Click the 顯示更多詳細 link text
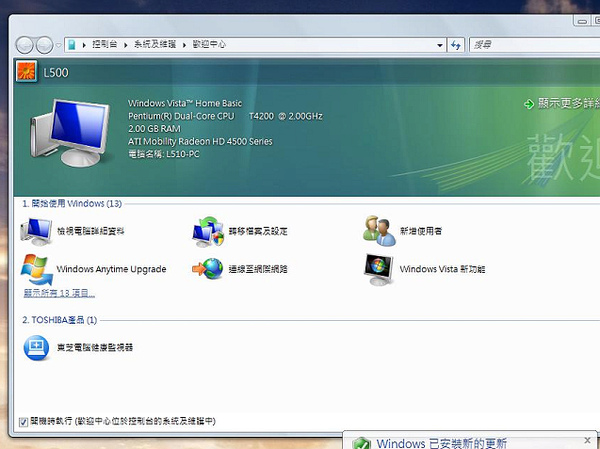600x449 pixels. tap(569, 103)
